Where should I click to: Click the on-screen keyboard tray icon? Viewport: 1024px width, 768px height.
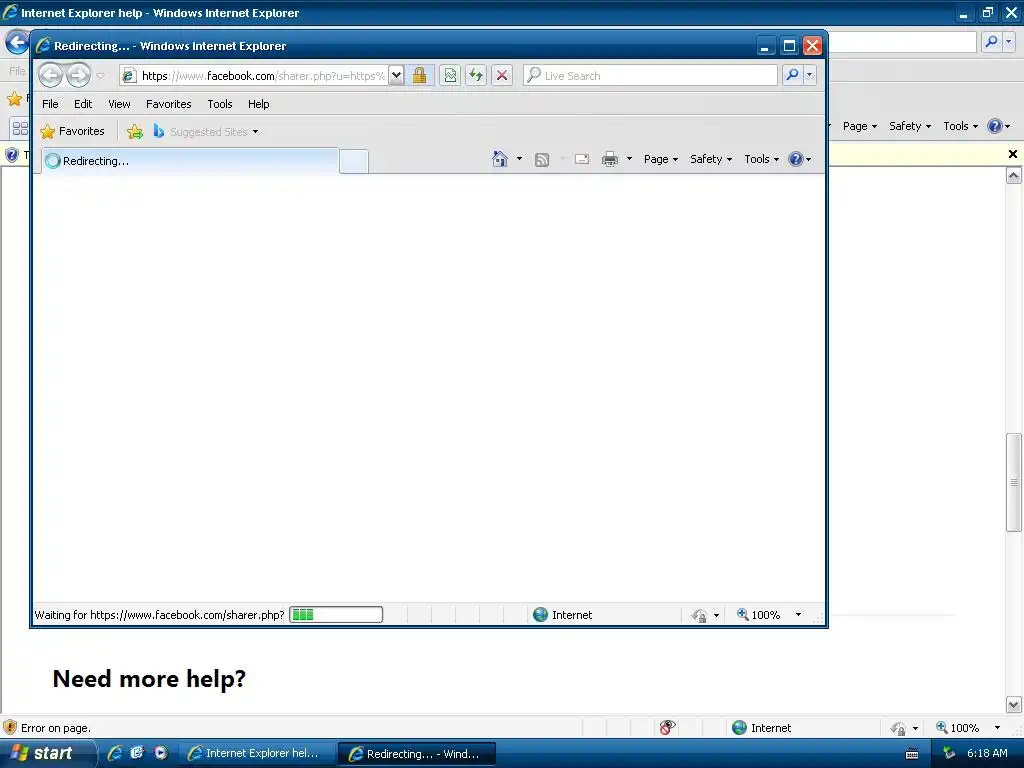[x=912, y=754]
